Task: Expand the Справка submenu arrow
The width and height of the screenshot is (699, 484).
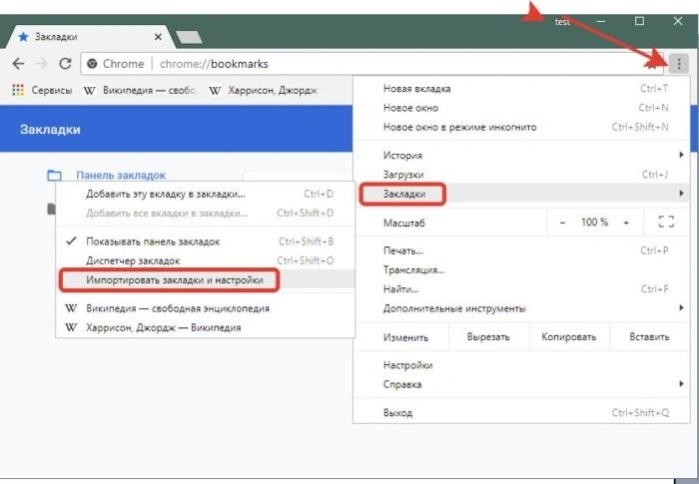Action: point(681,384)
